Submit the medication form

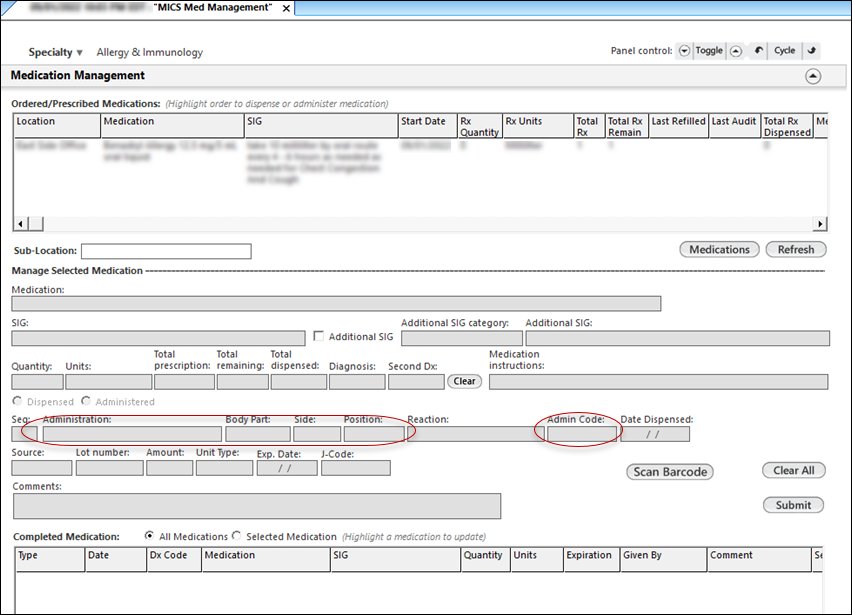pos(793,505)
